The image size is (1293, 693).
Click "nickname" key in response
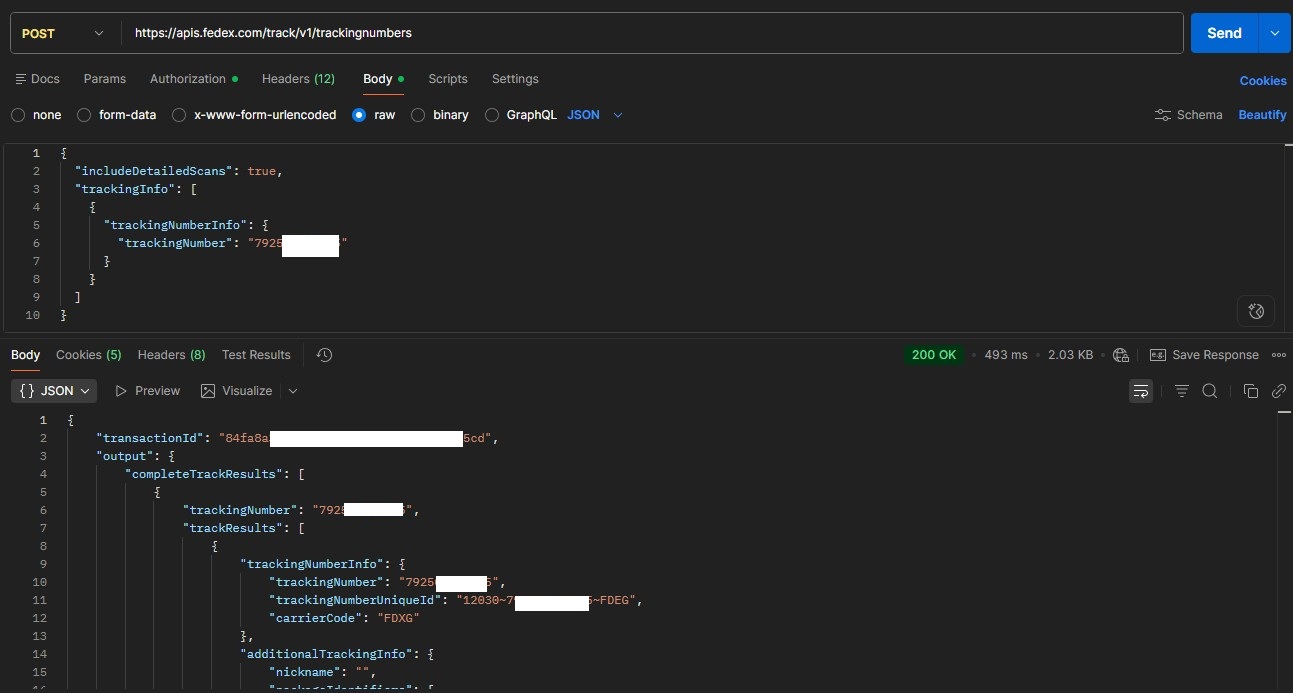305,672
